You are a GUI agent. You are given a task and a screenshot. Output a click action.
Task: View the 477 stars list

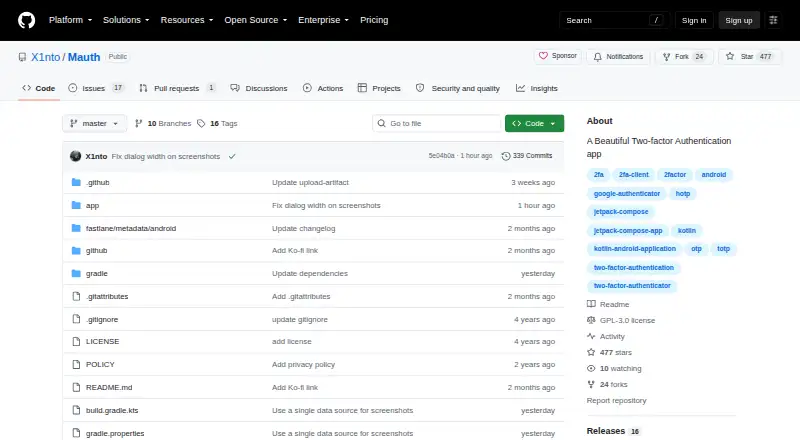coord(609,353)
